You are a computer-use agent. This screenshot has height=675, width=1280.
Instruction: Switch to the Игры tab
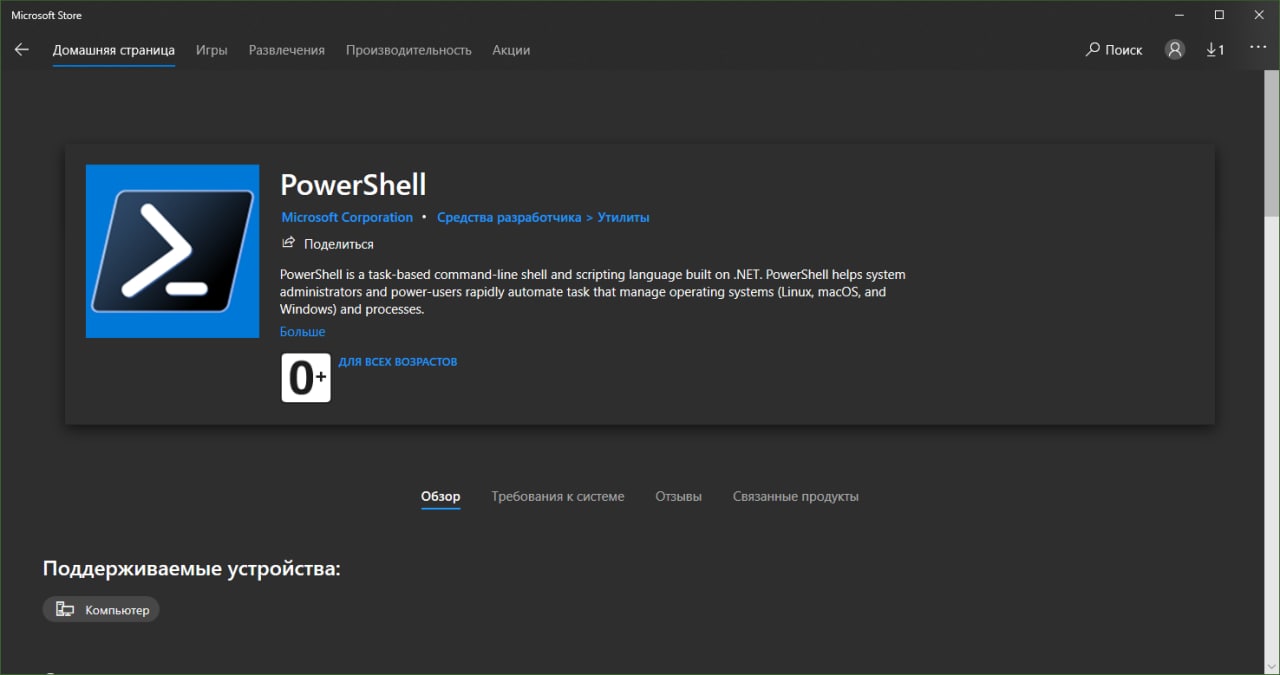point(211,50)
